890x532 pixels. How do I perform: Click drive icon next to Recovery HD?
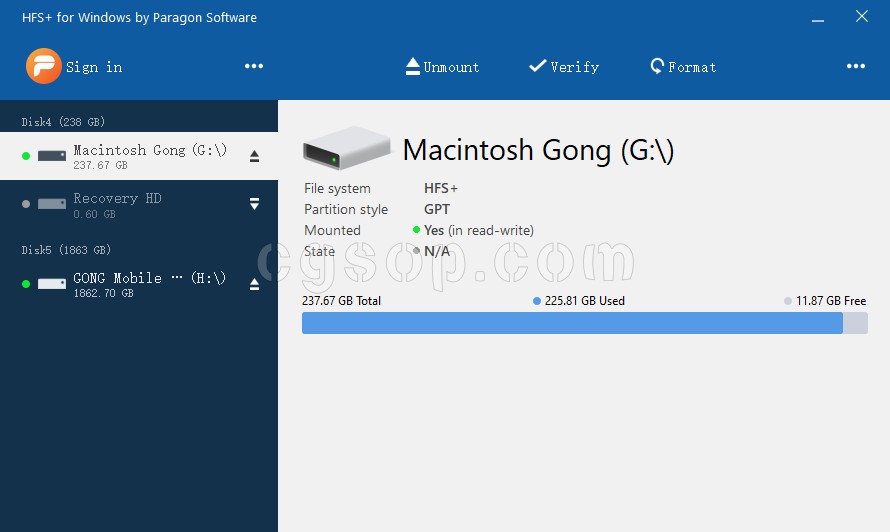(52, 204)
